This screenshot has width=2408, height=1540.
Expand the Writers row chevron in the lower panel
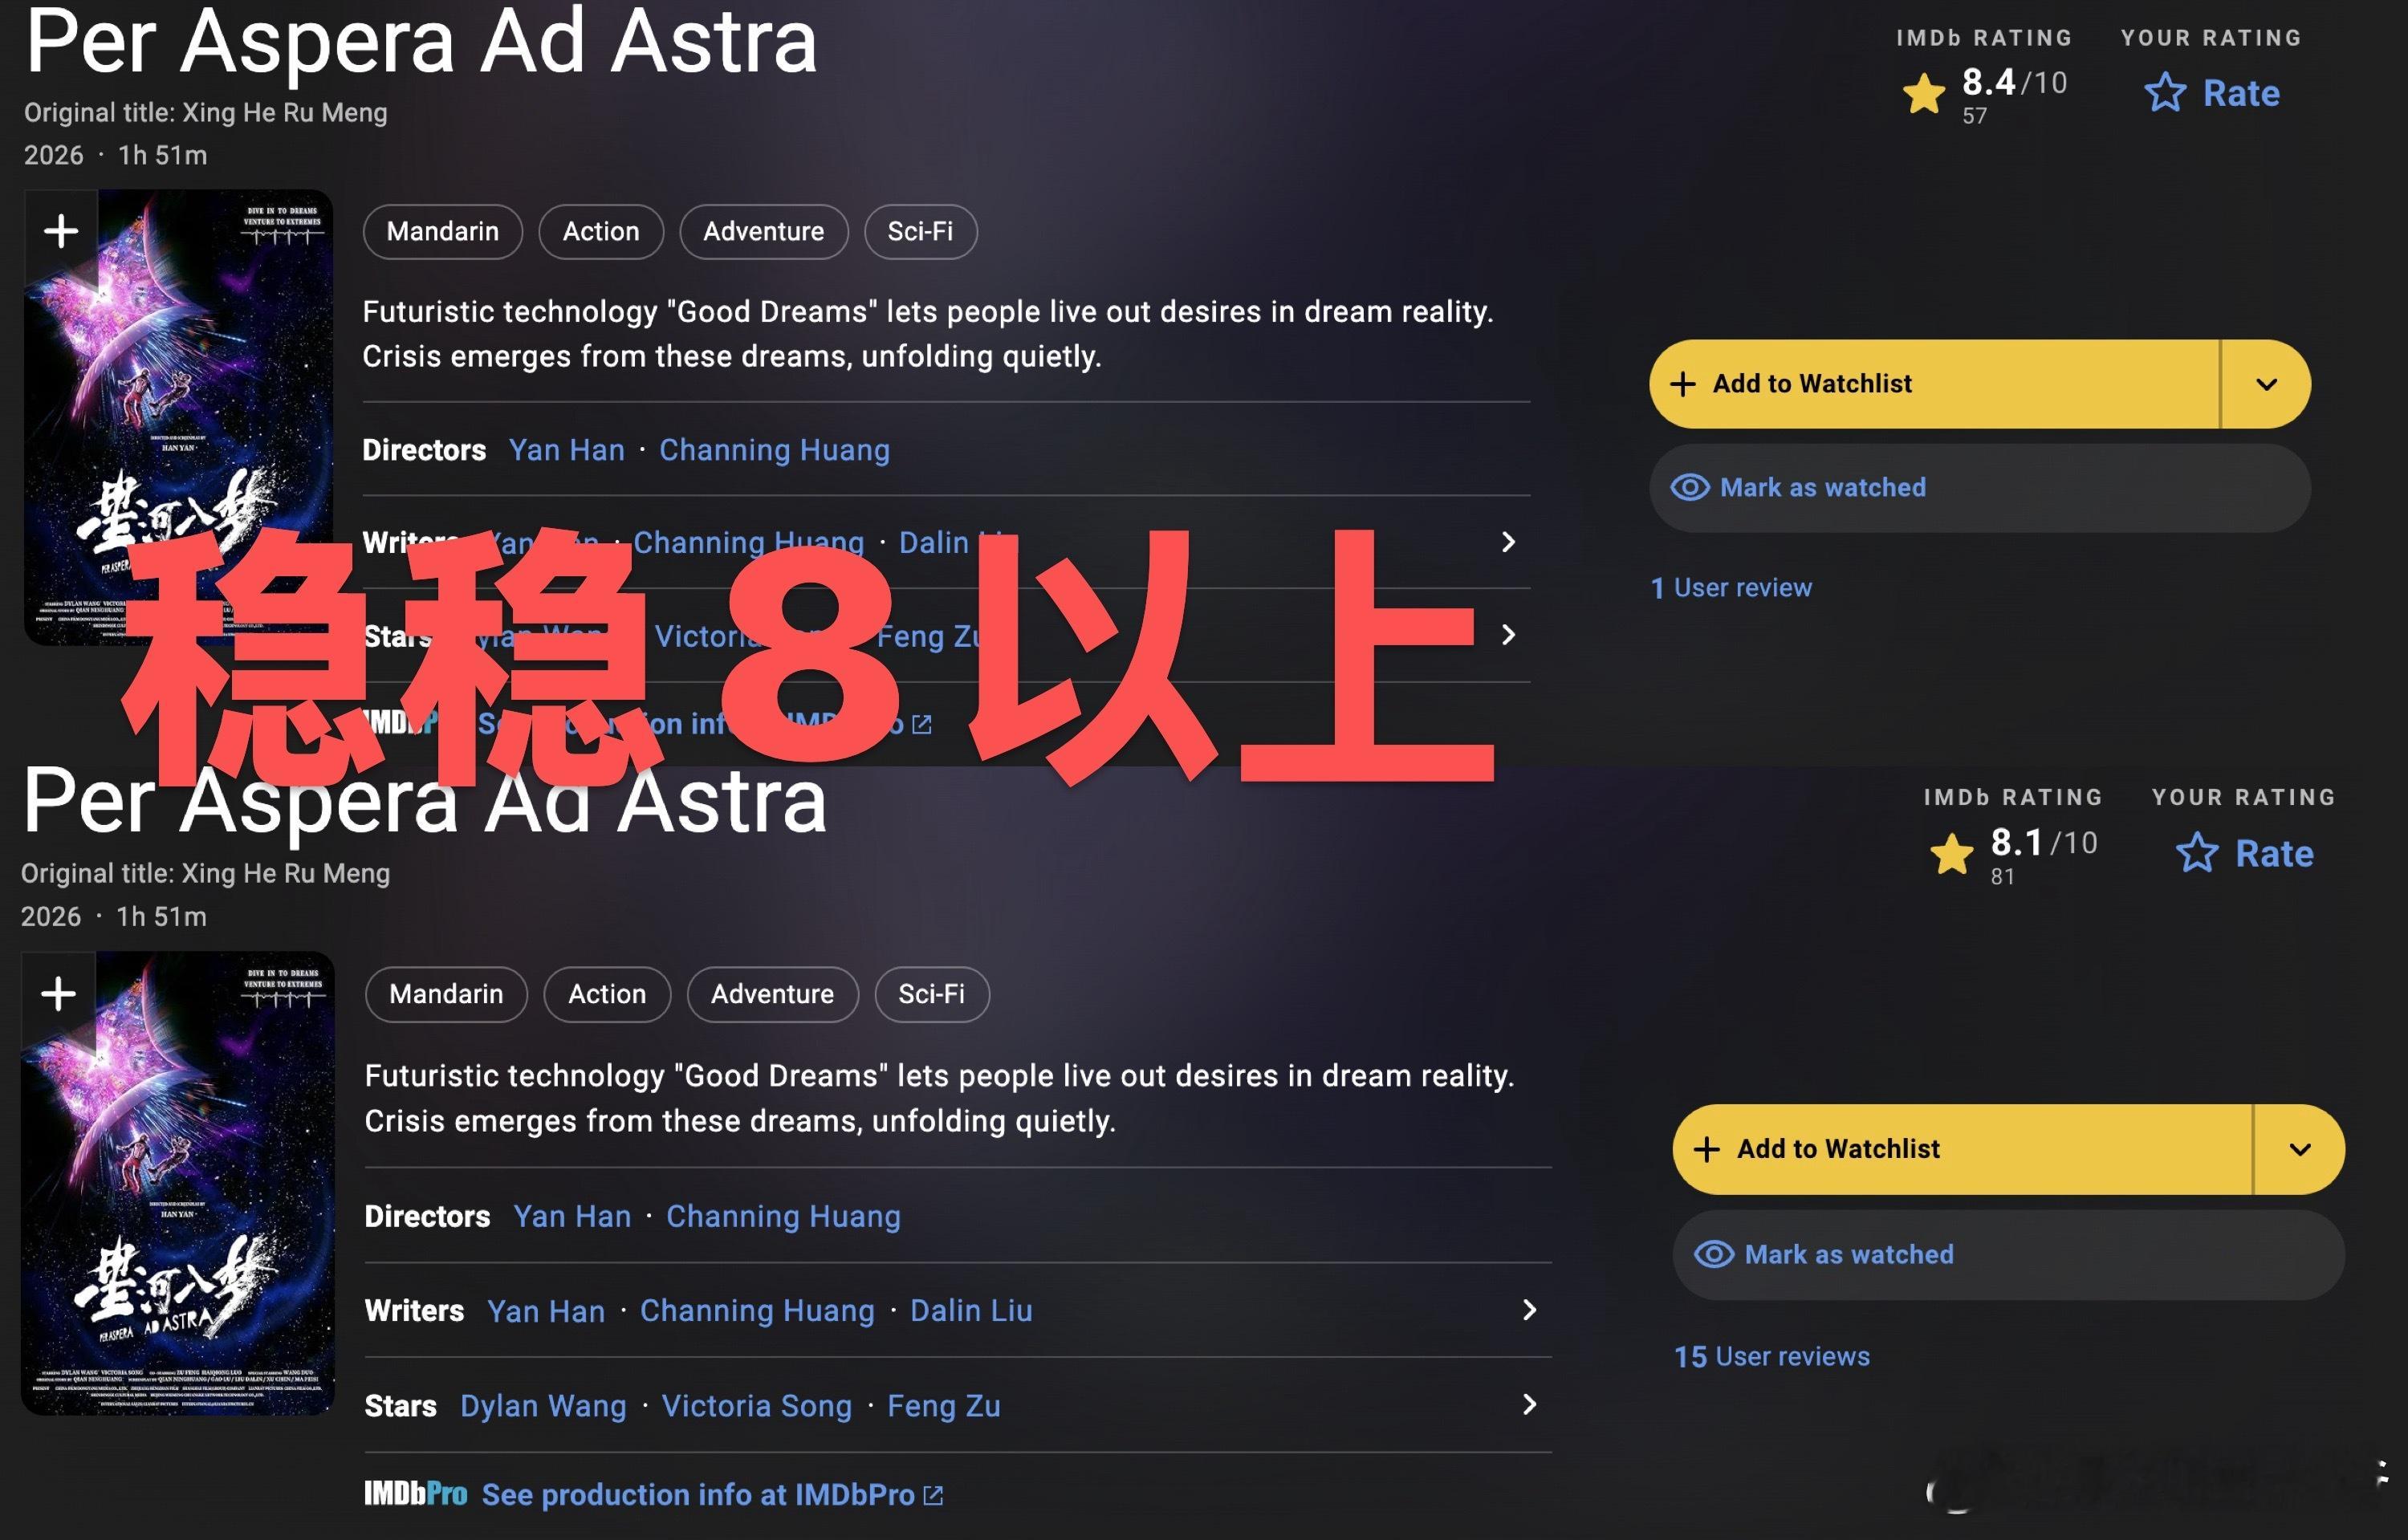1529,1310
